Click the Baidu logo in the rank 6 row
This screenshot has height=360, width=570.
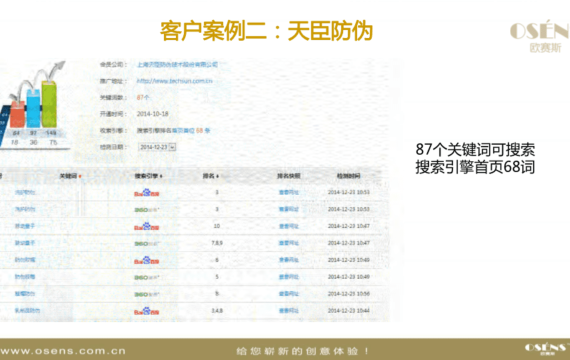click(x=146, y=260)
